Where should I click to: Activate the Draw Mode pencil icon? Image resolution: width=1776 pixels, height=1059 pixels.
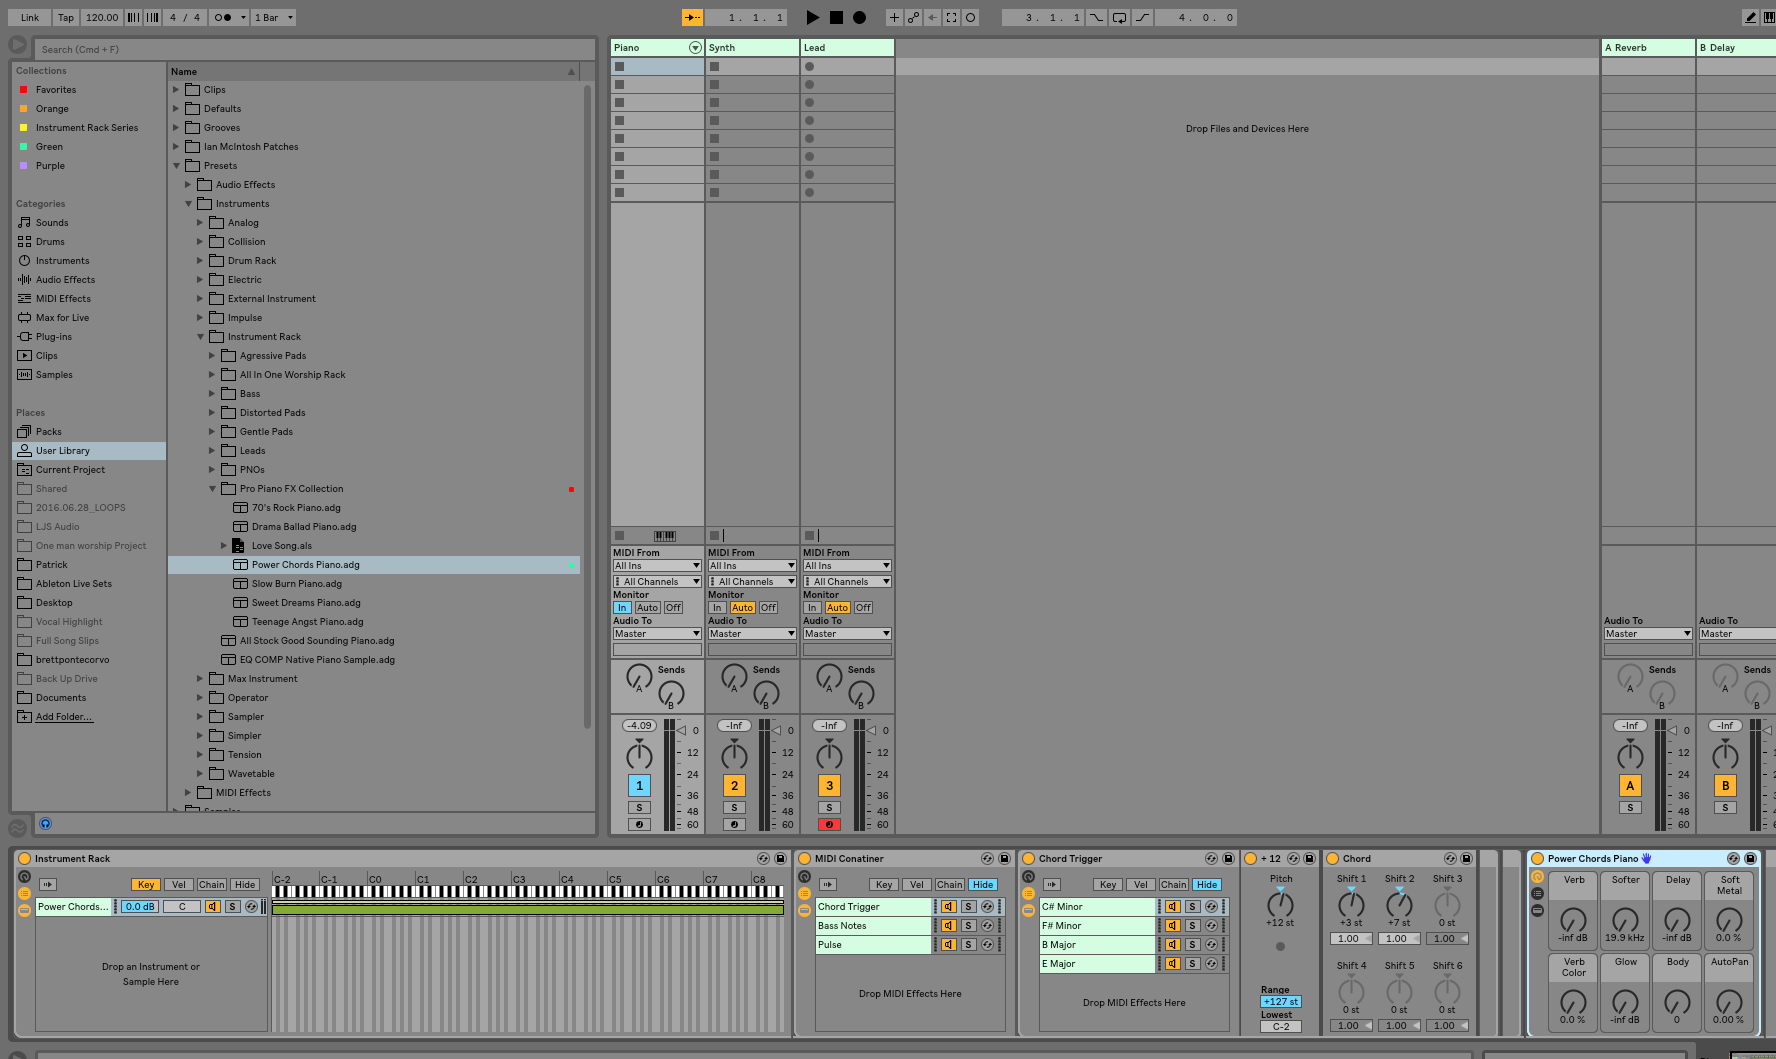point(1750,17)
